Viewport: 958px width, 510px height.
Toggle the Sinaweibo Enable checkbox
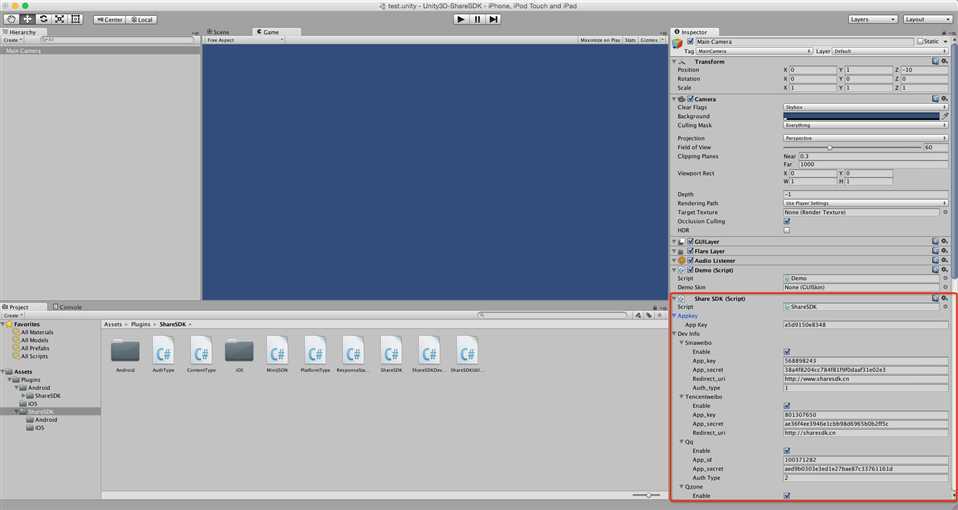(787, 352)
